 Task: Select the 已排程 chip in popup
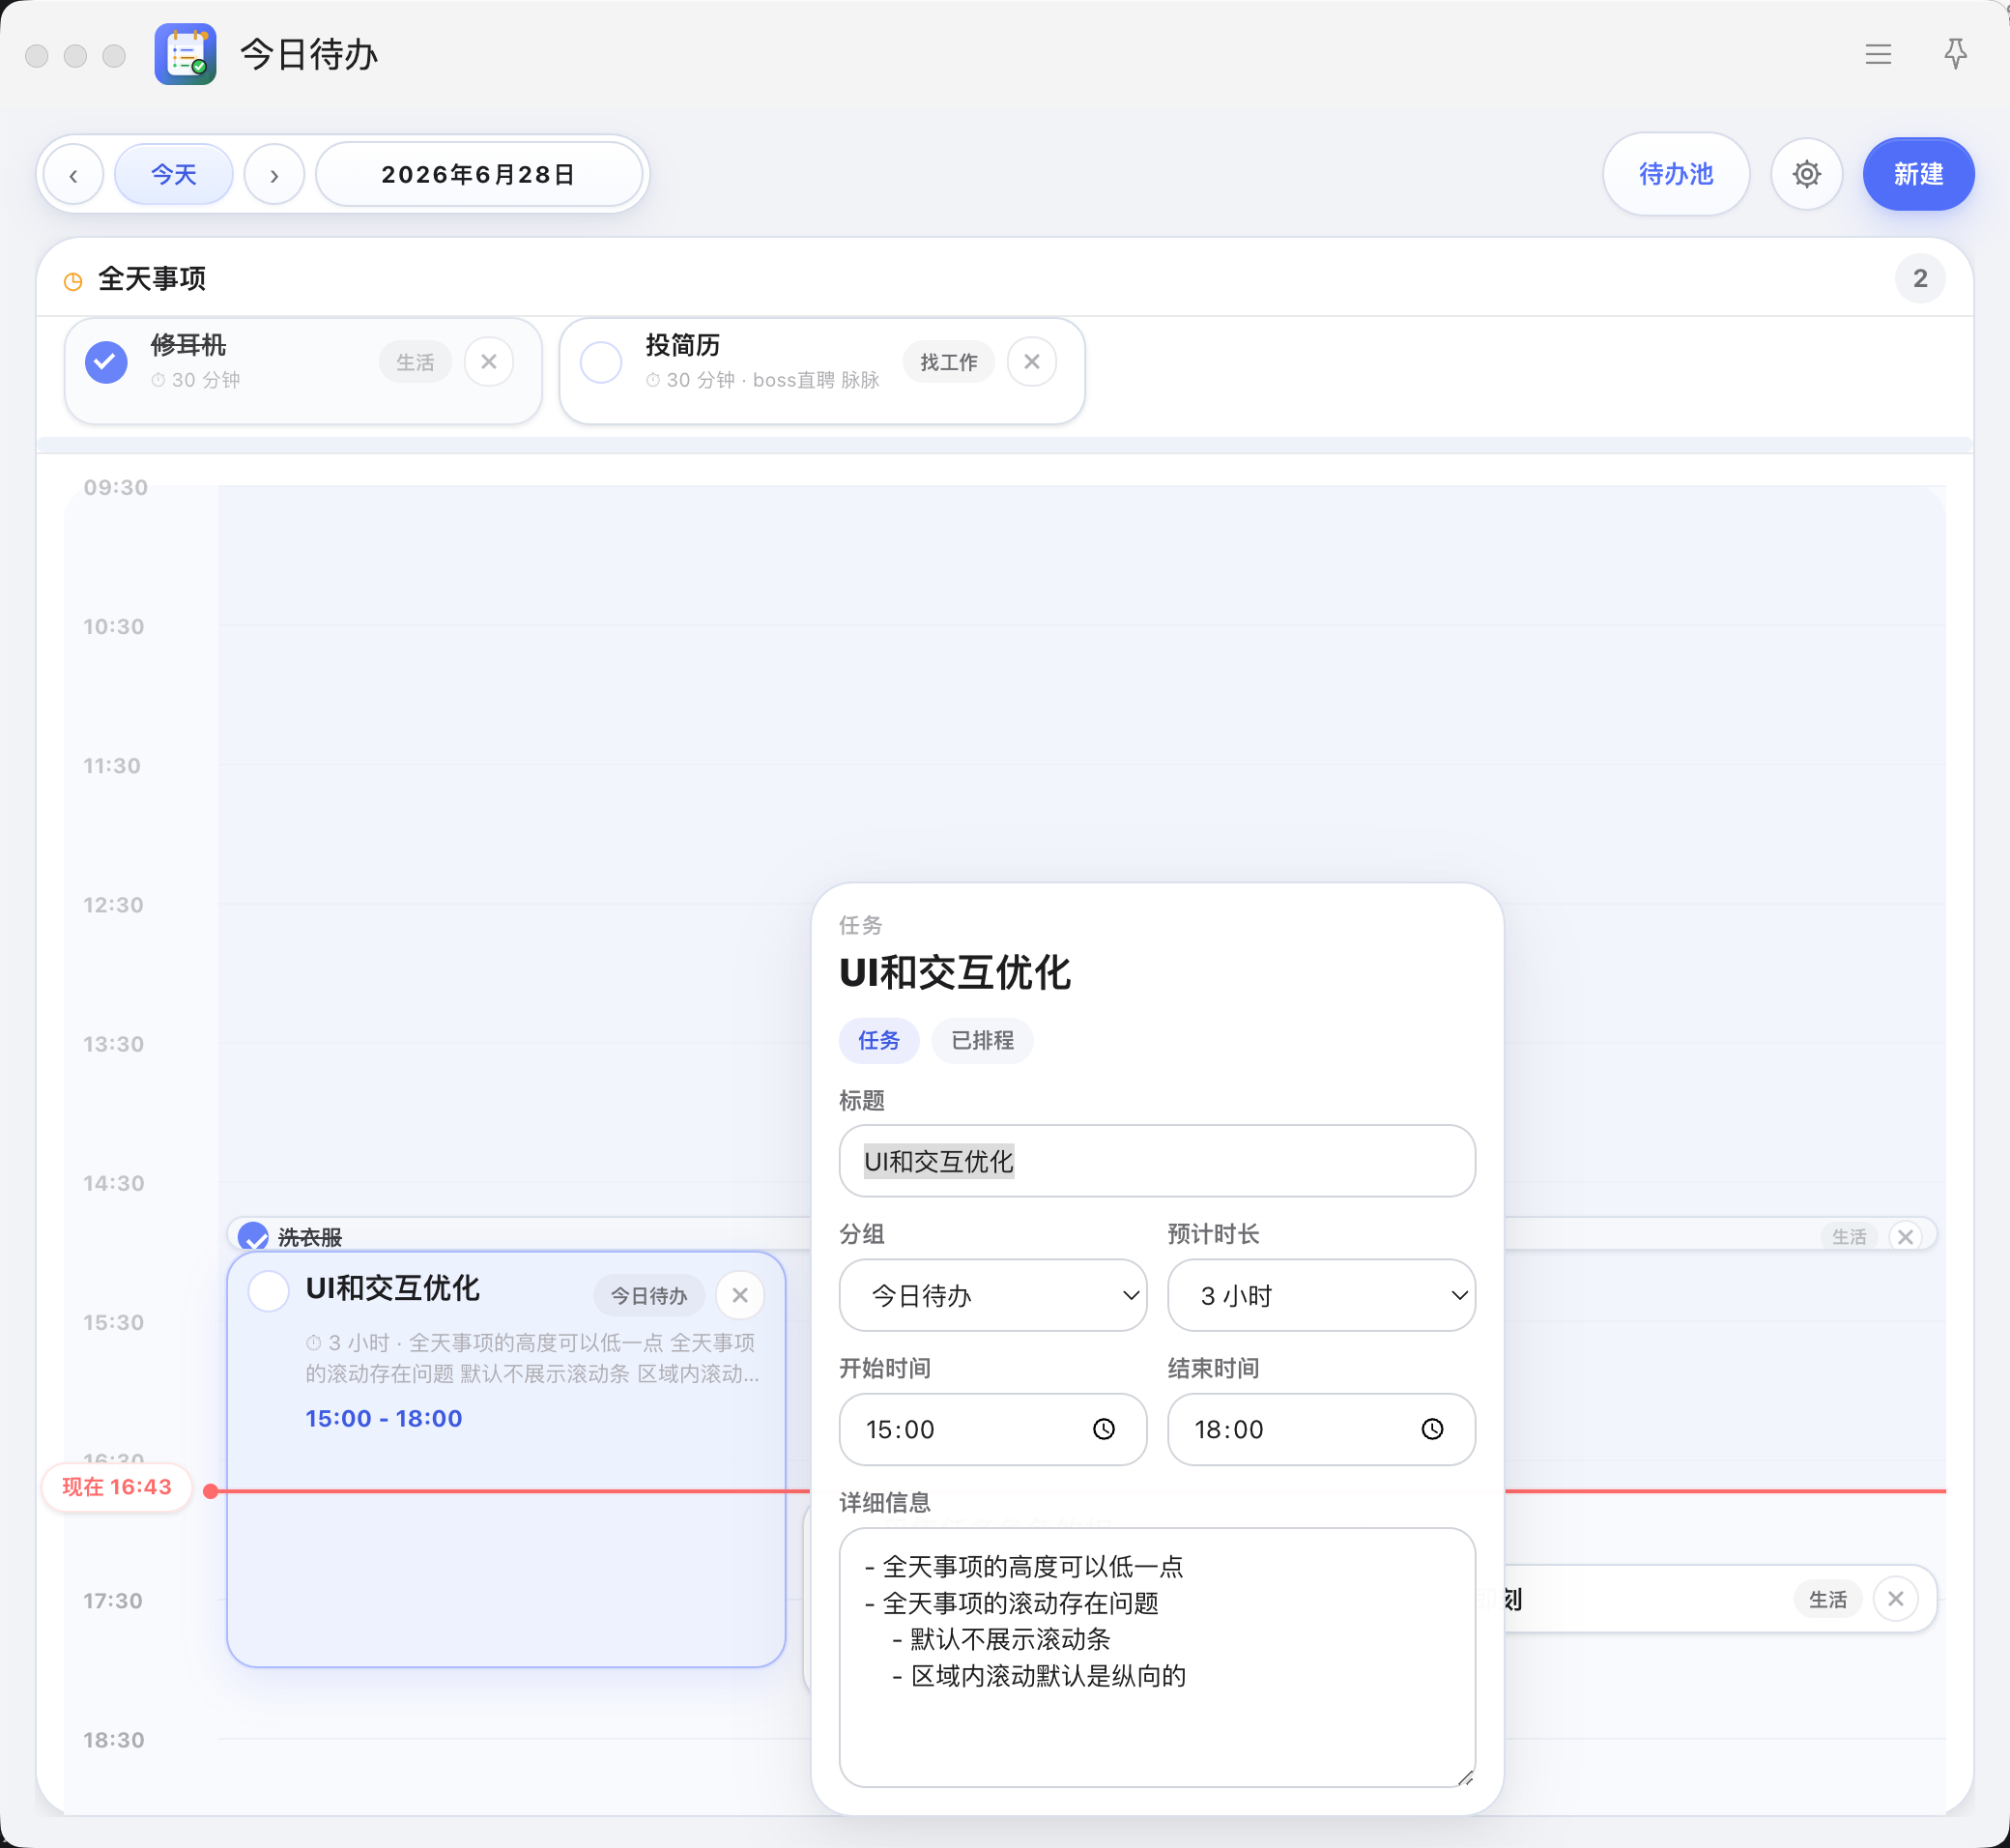pos(982,1040)
